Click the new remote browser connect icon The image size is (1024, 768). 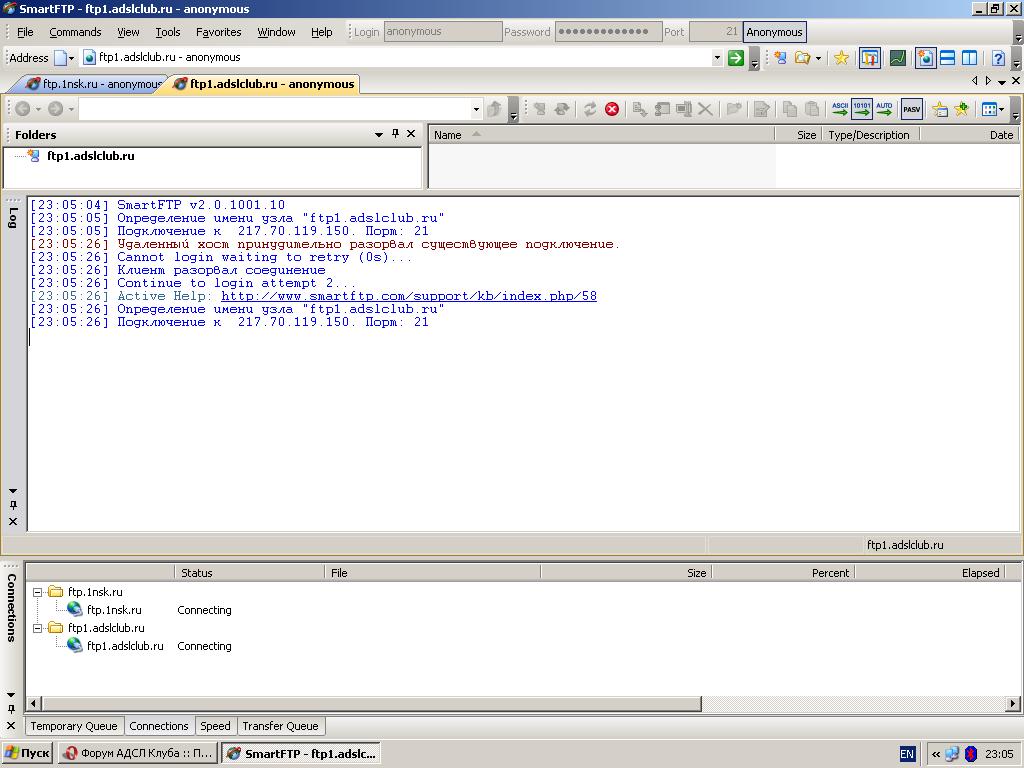[x=780, y=57]
